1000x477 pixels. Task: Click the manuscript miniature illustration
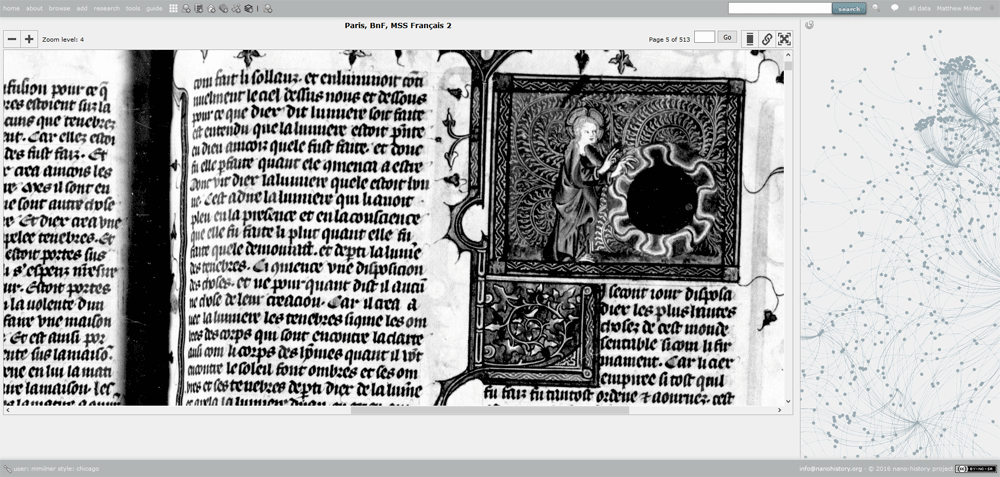tap(618, 177)
